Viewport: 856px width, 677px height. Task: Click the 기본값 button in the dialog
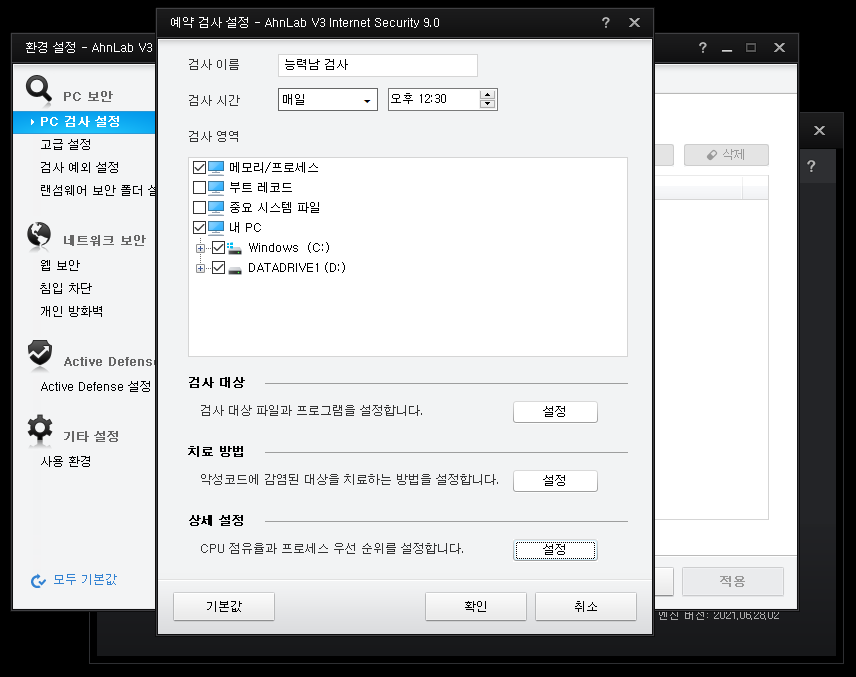(224, 607)
